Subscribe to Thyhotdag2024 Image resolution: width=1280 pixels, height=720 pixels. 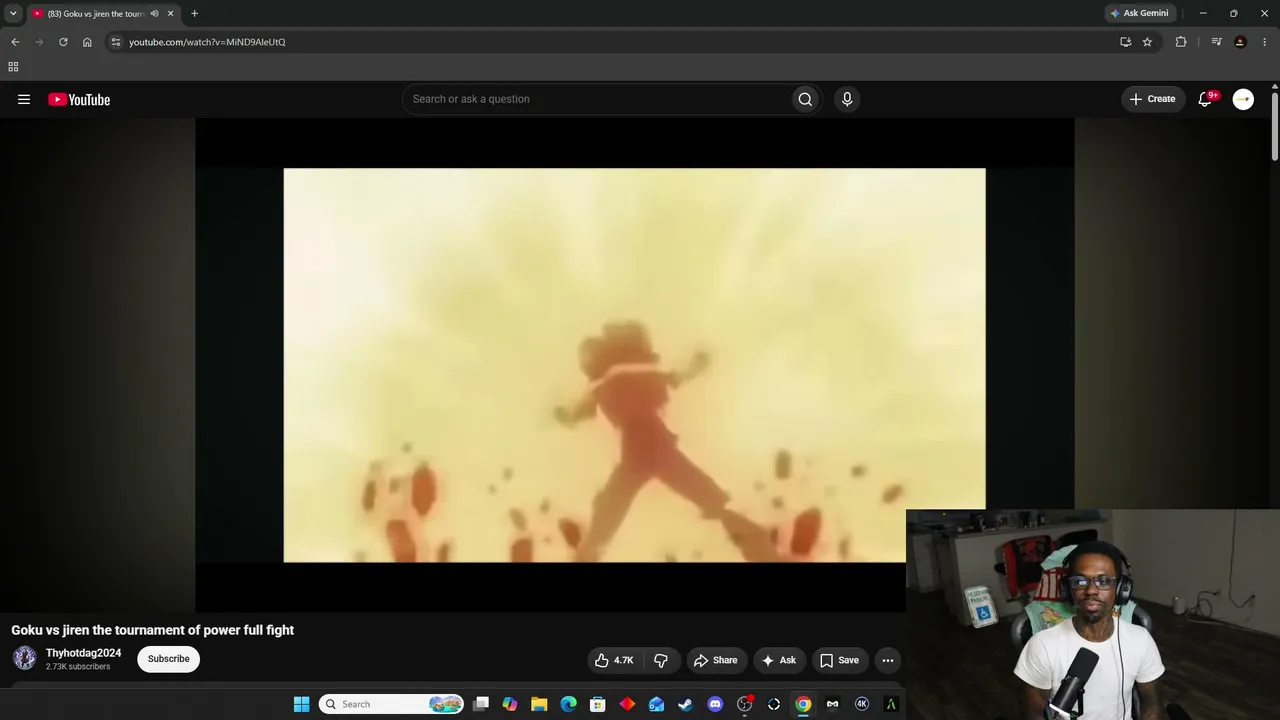coord(168,659)
